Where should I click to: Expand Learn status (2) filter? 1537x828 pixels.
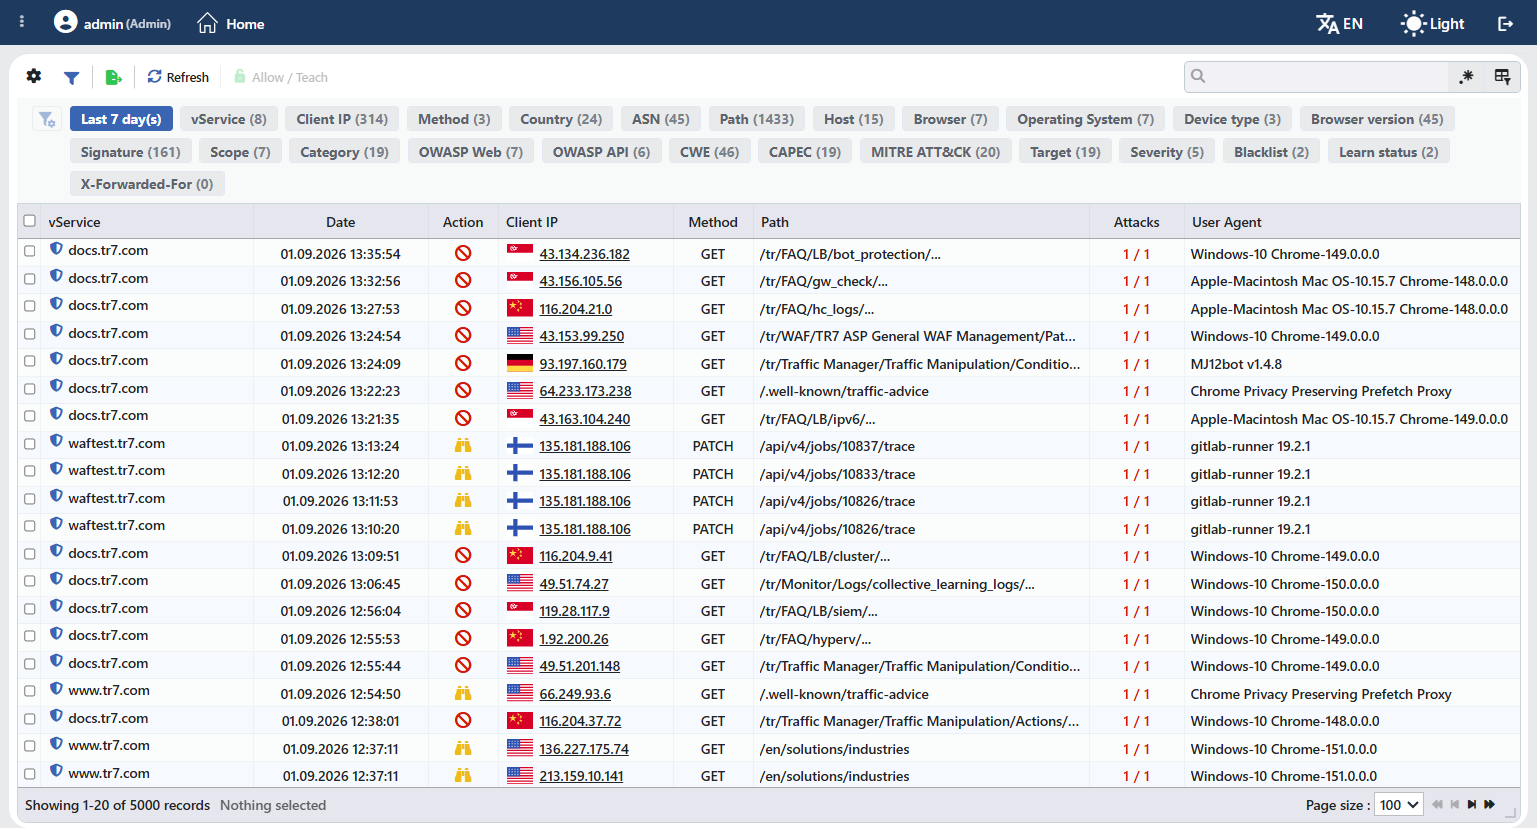pos(1388,152)
